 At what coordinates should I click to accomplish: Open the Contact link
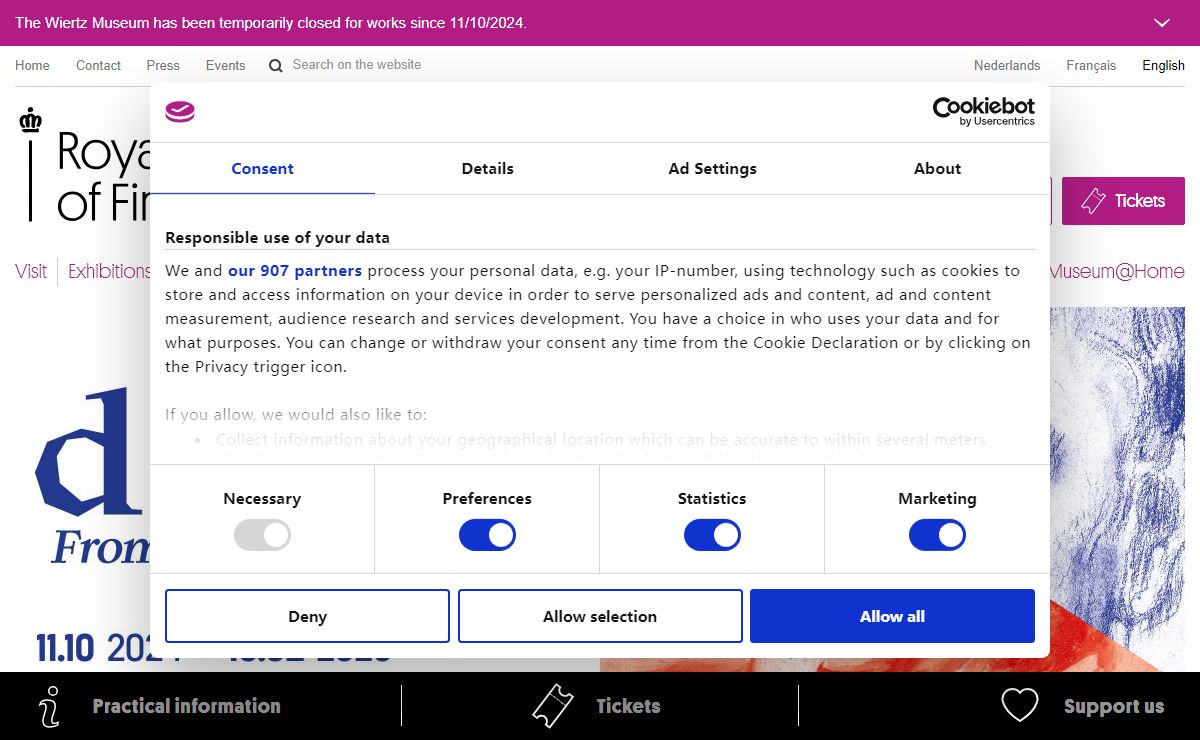98,66
